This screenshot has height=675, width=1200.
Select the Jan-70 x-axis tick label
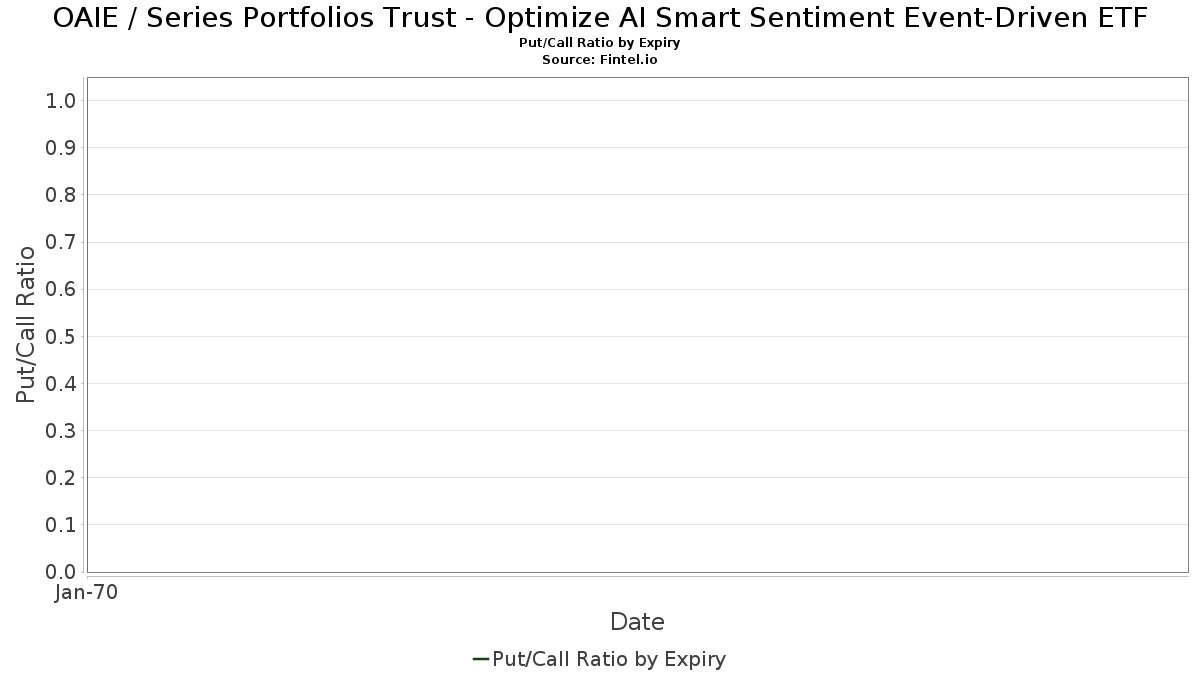coord(87,593)
